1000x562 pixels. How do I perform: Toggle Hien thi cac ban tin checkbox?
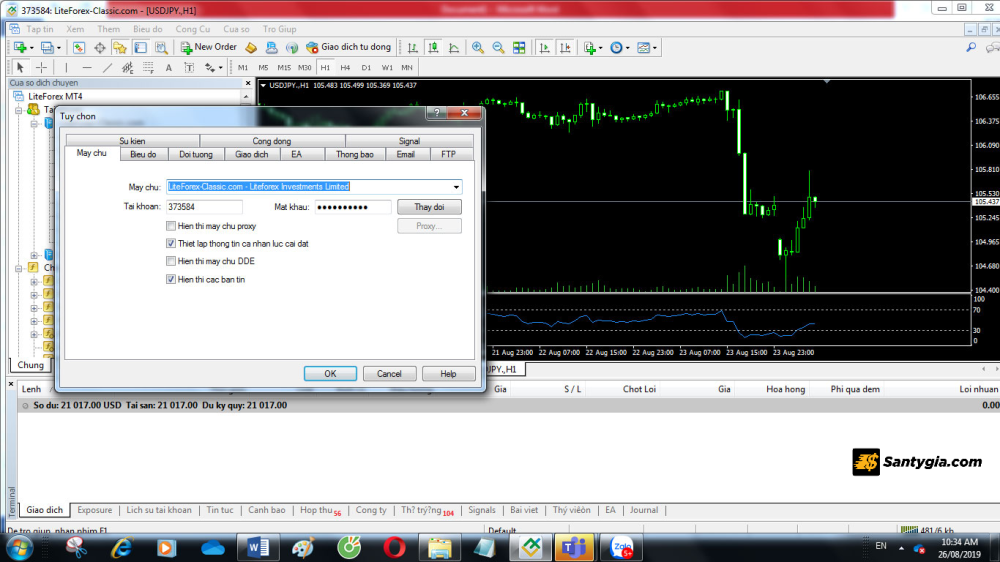[x=171, y=279]
